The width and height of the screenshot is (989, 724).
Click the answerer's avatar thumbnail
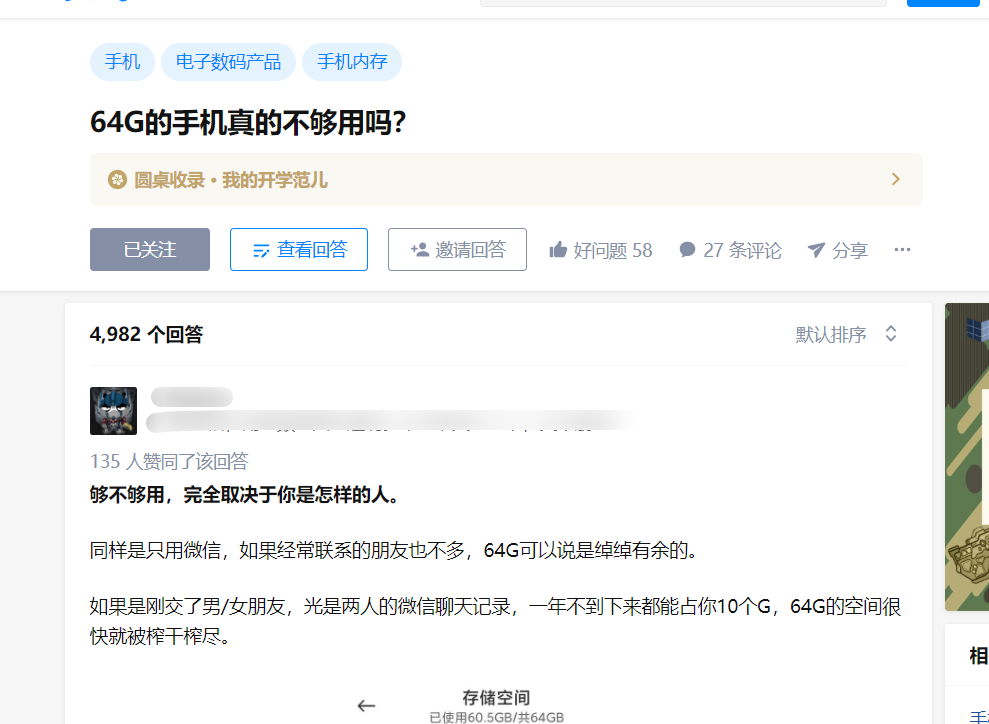[x=113, y=410]
